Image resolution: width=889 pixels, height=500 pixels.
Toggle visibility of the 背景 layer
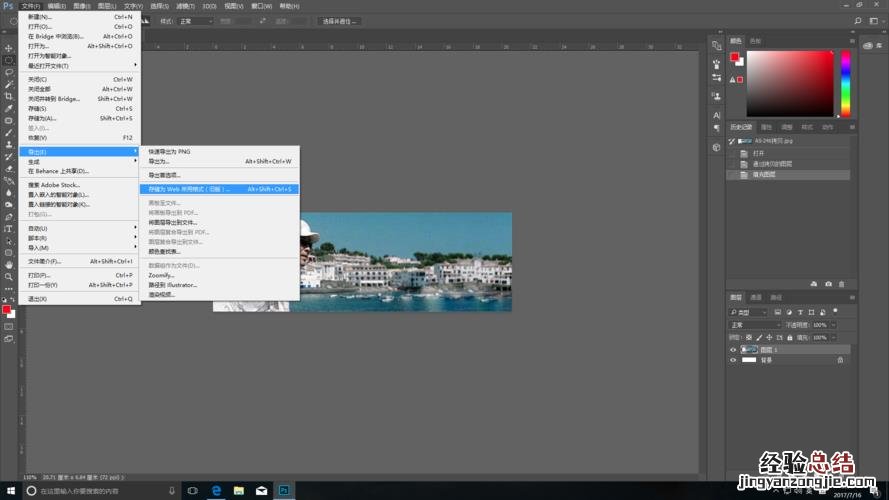(x=733, y=360)
